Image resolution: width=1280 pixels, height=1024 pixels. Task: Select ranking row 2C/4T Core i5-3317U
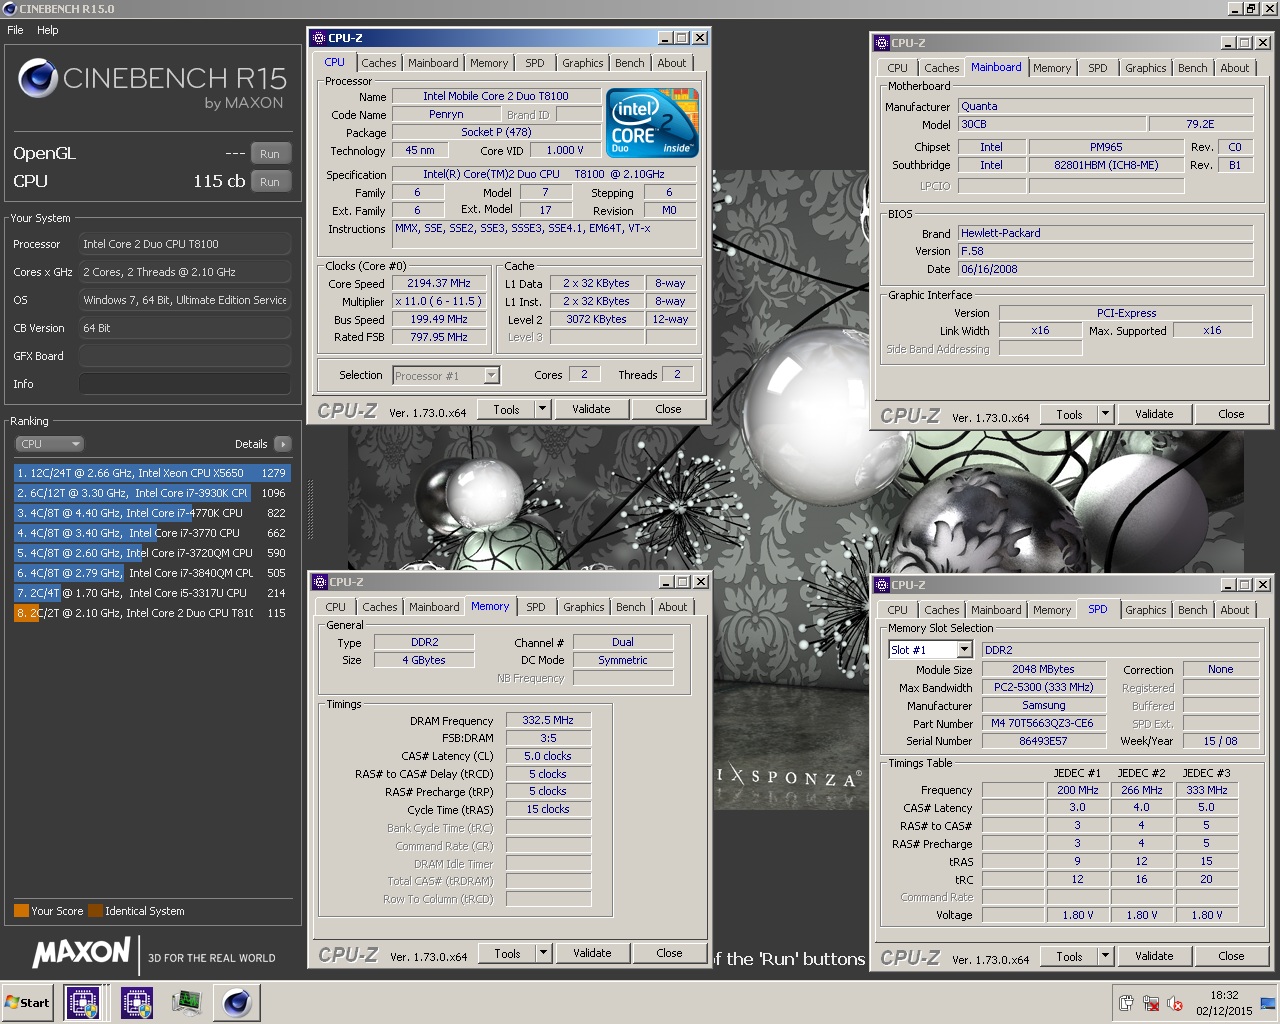151,593
